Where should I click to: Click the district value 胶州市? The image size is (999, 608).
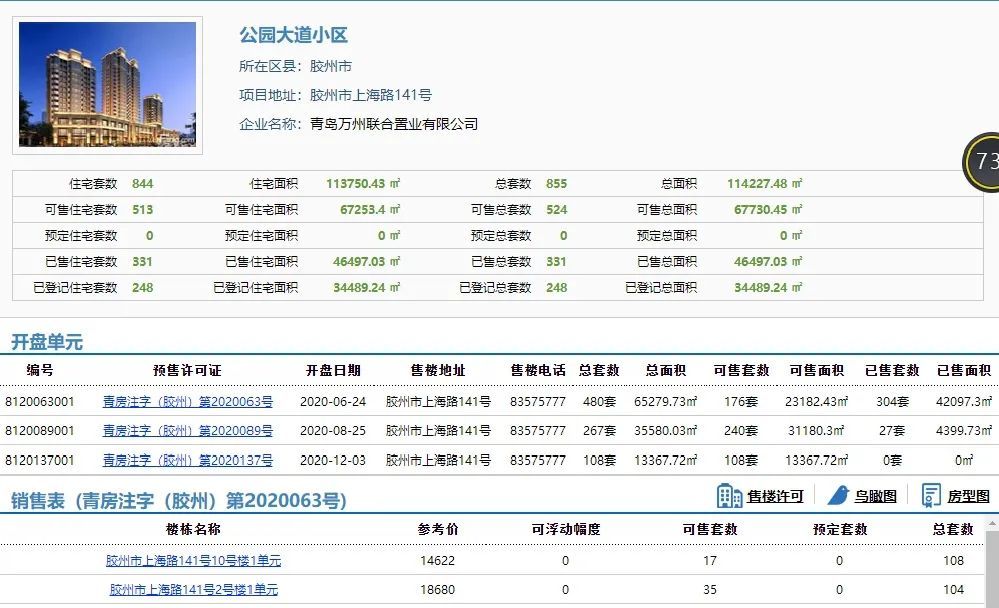click(x=331, y=66)
